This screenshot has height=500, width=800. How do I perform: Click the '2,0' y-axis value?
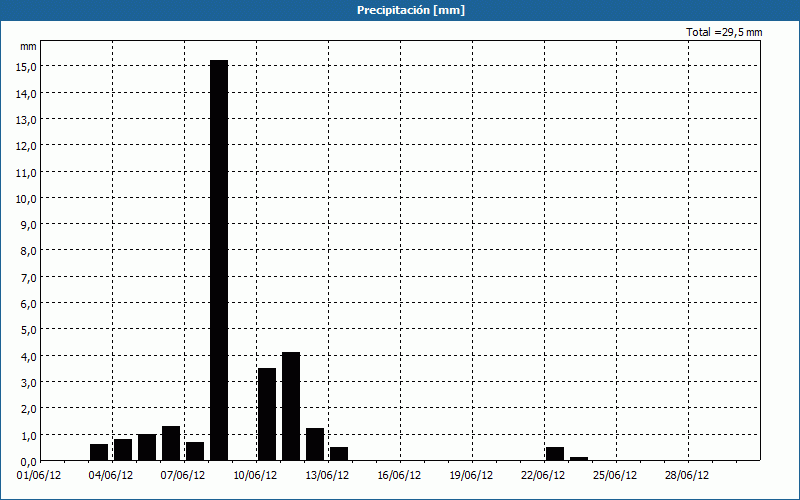coord(28,409)
